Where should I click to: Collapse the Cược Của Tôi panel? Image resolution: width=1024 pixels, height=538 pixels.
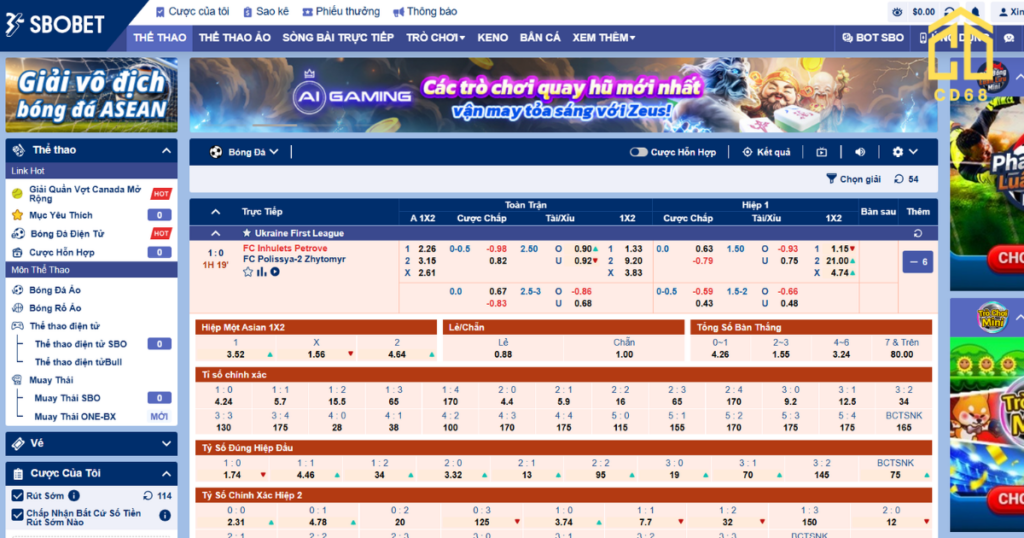coord(167,473)
